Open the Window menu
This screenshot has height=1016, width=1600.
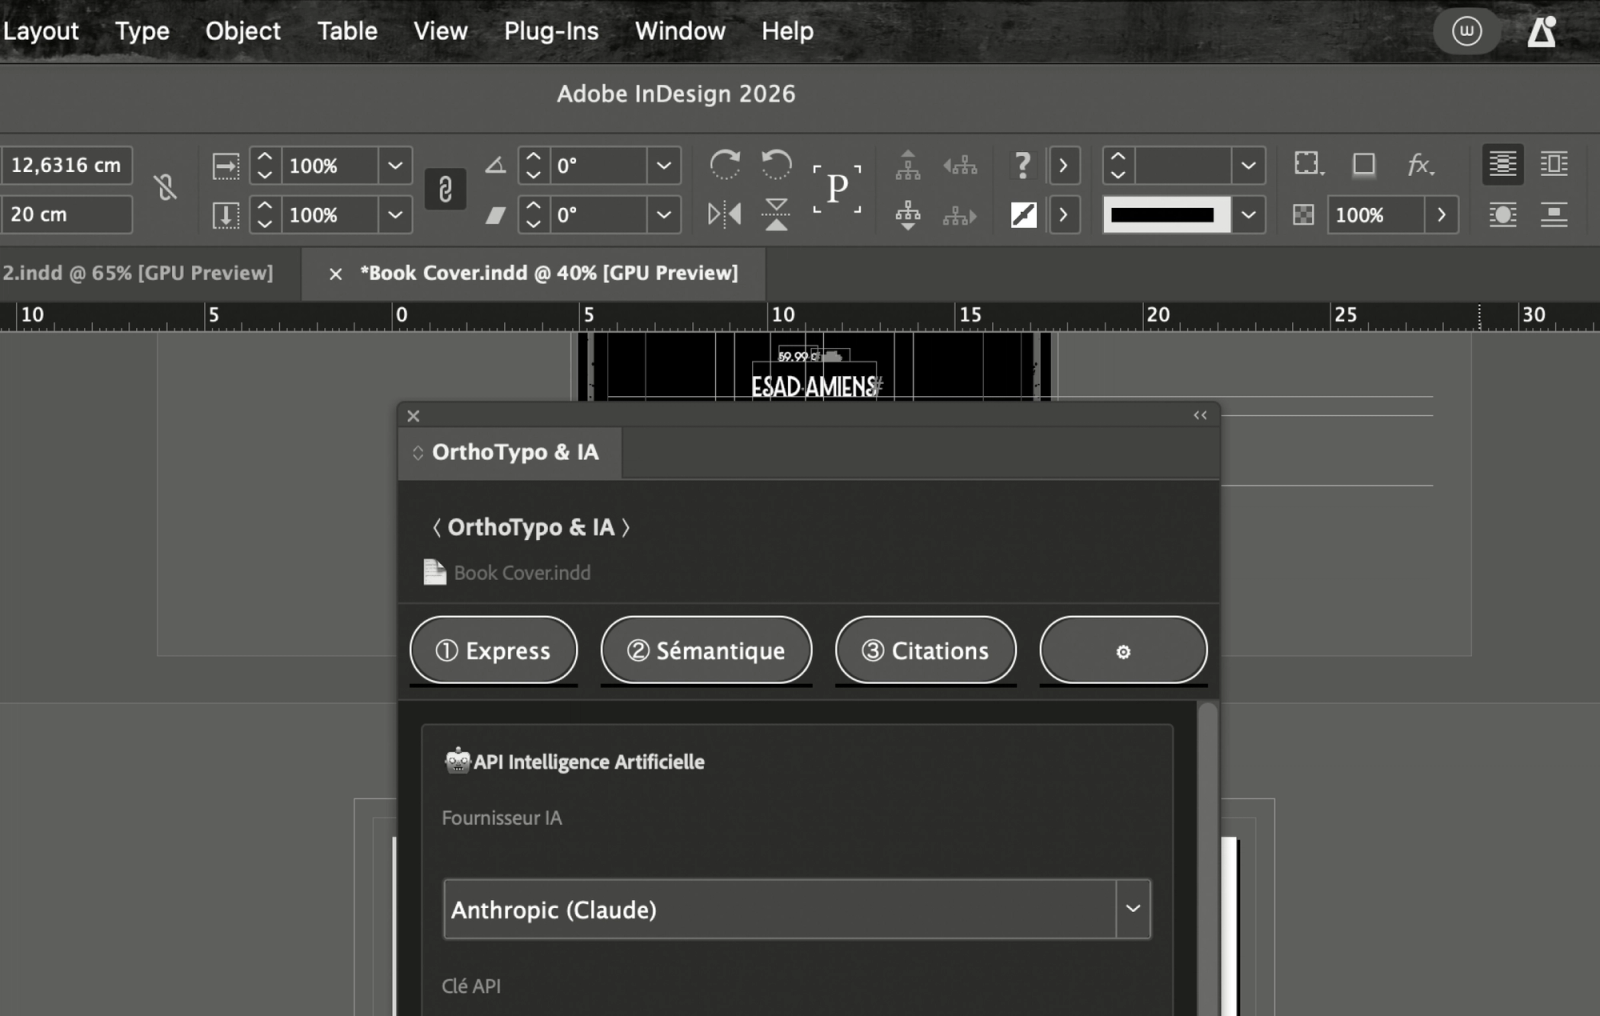click(x=680, y=31)
